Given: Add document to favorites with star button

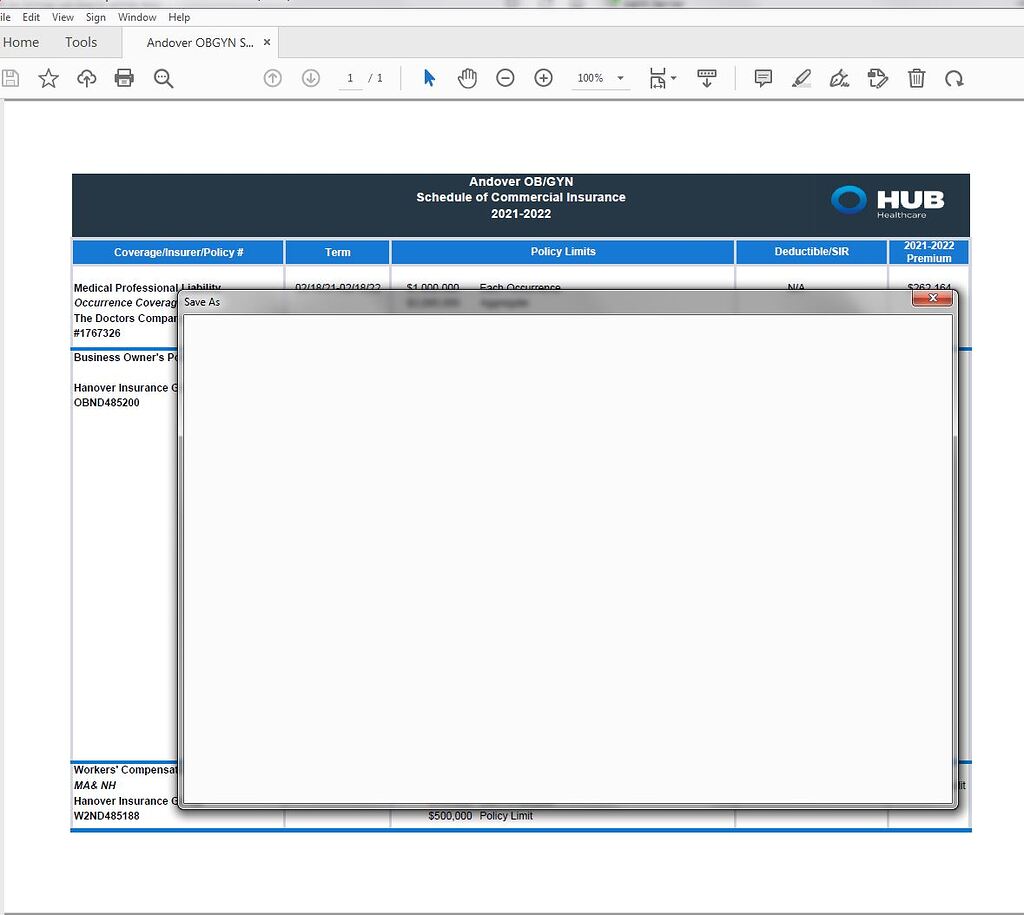Looking at the screenshot, I should point(48,78).
